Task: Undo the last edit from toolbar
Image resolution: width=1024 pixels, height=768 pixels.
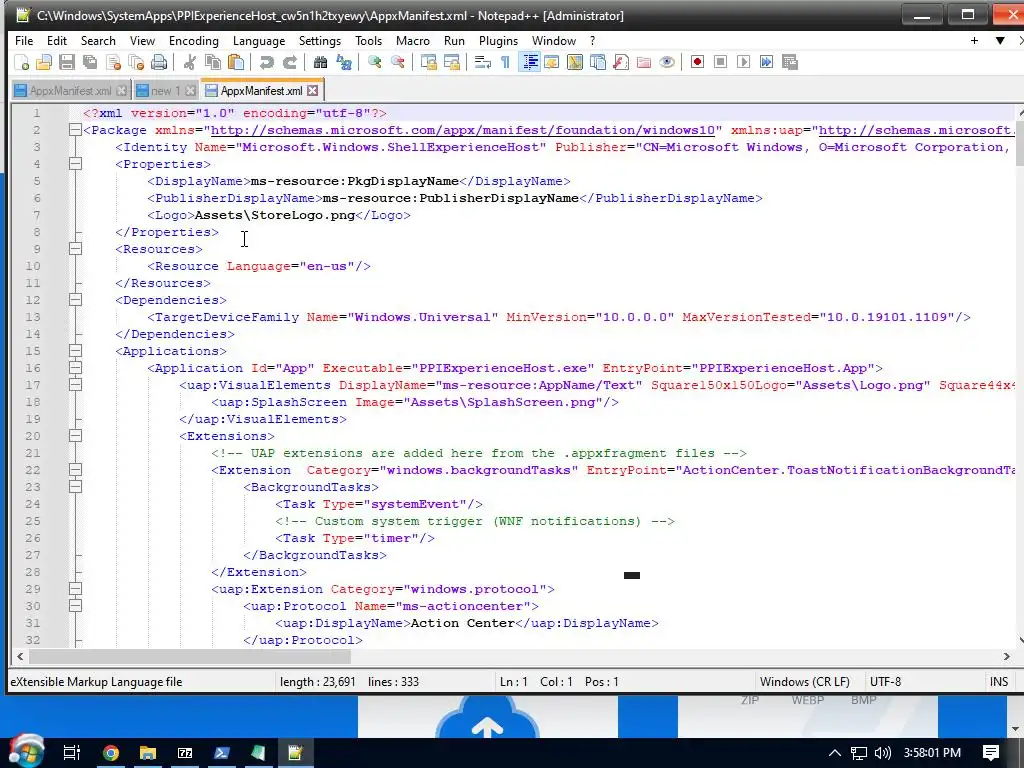Action: coord(266,62)
